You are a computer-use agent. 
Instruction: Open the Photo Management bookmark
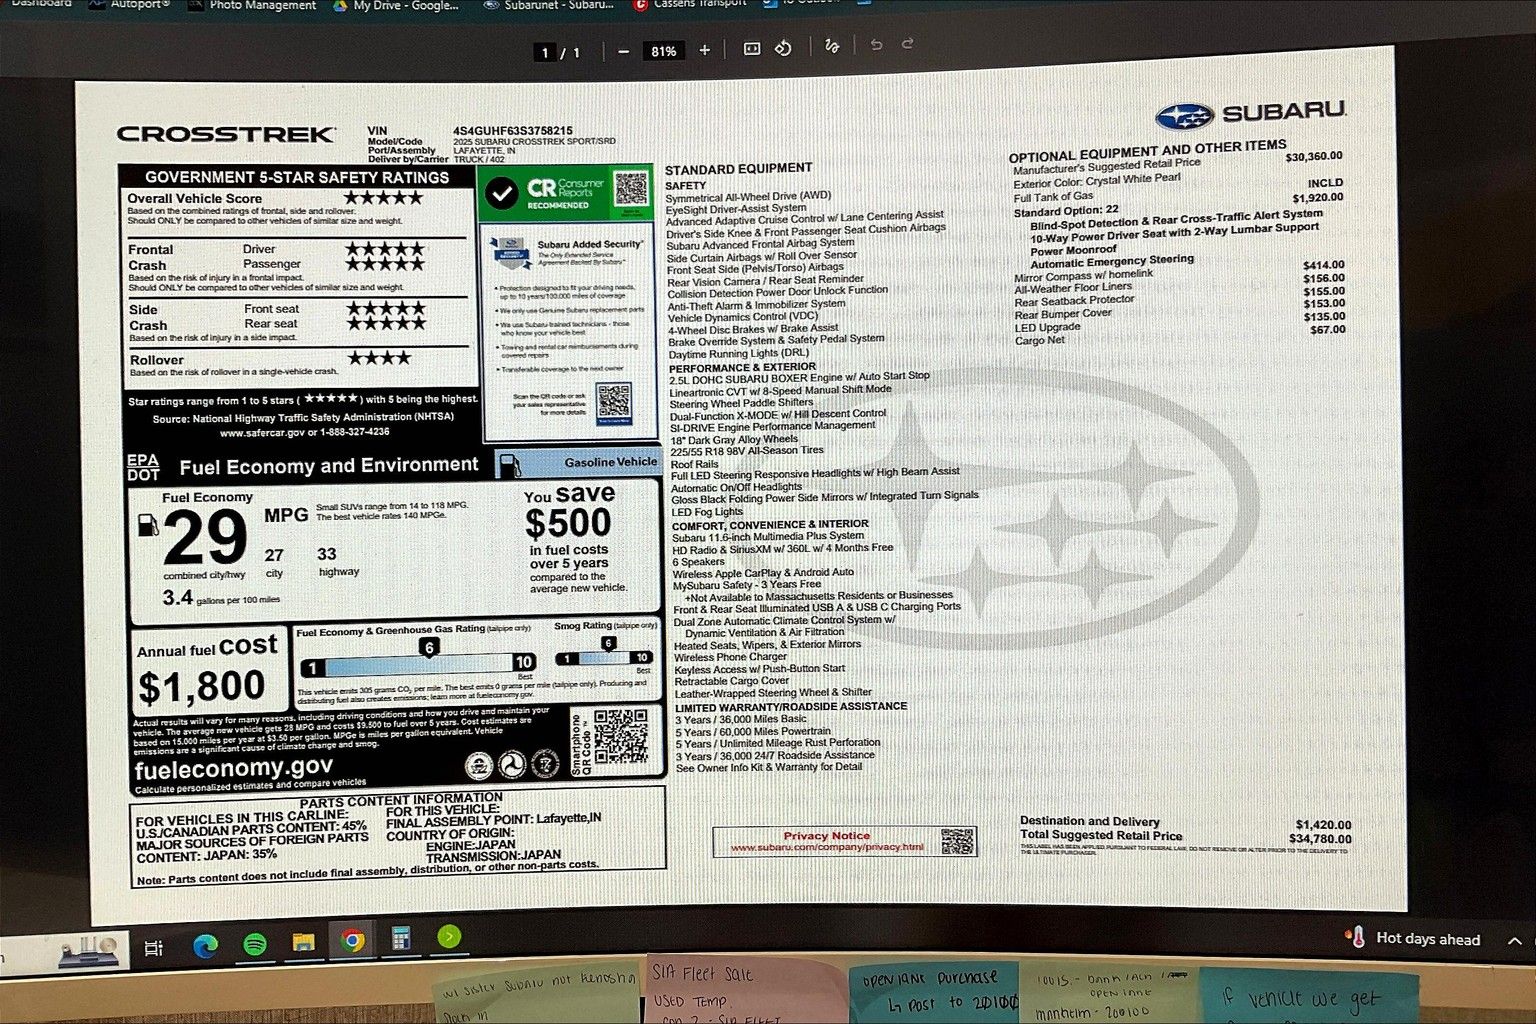tap(254, 5)
